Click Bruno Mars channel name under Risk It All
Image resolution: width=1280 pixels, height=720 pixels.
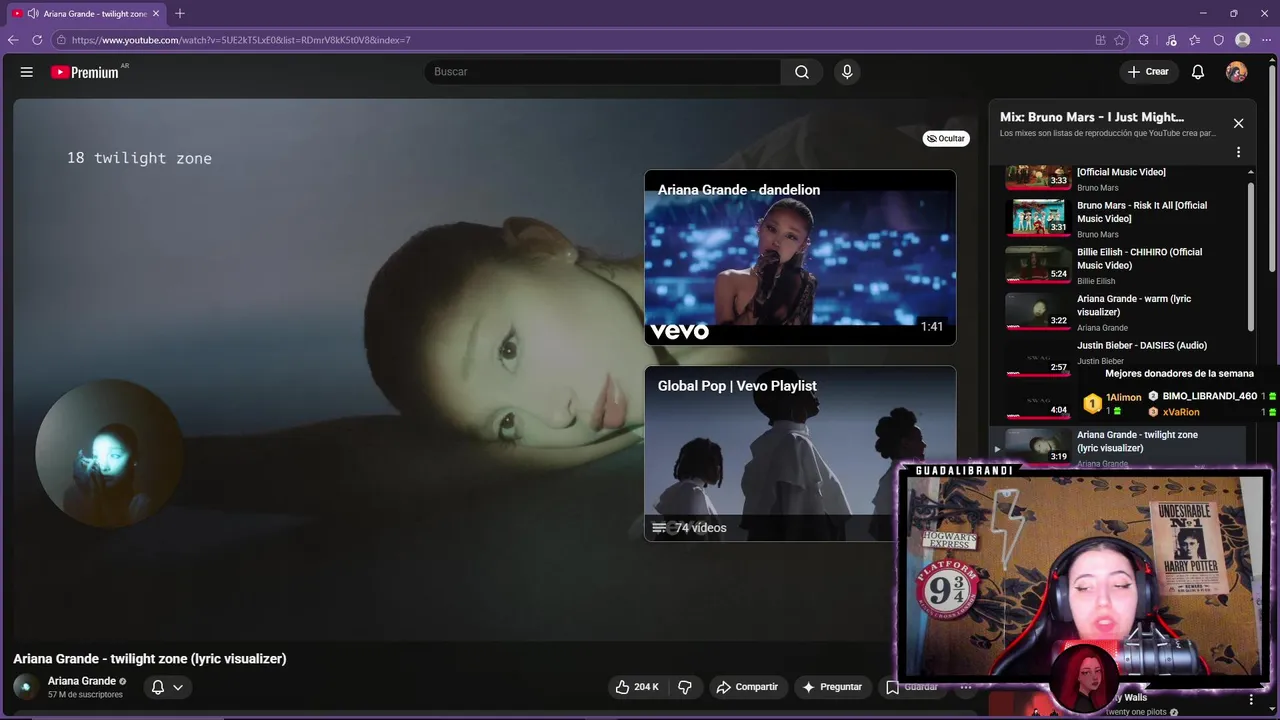[x=1098, y=235]
